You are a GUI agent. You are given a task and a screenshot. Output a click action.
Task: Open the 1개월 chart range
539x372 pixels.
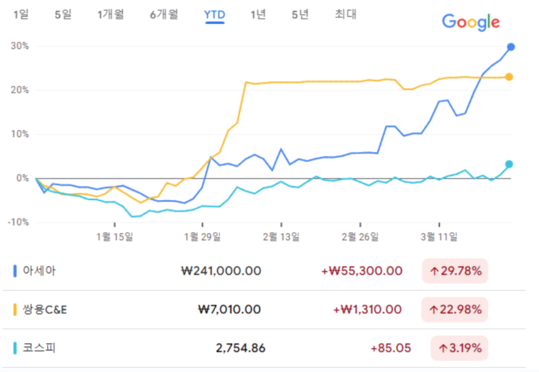(111, 14)
